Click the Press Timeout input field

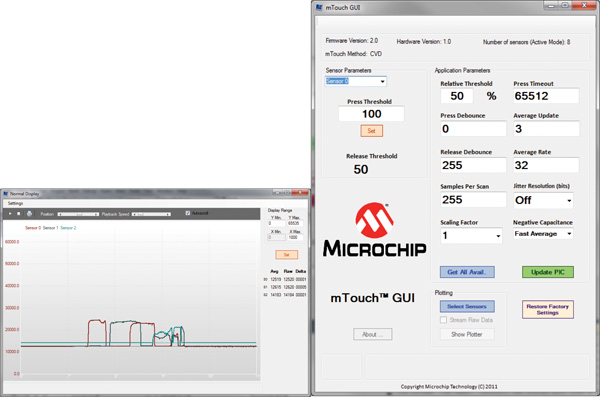click(546, 96)
